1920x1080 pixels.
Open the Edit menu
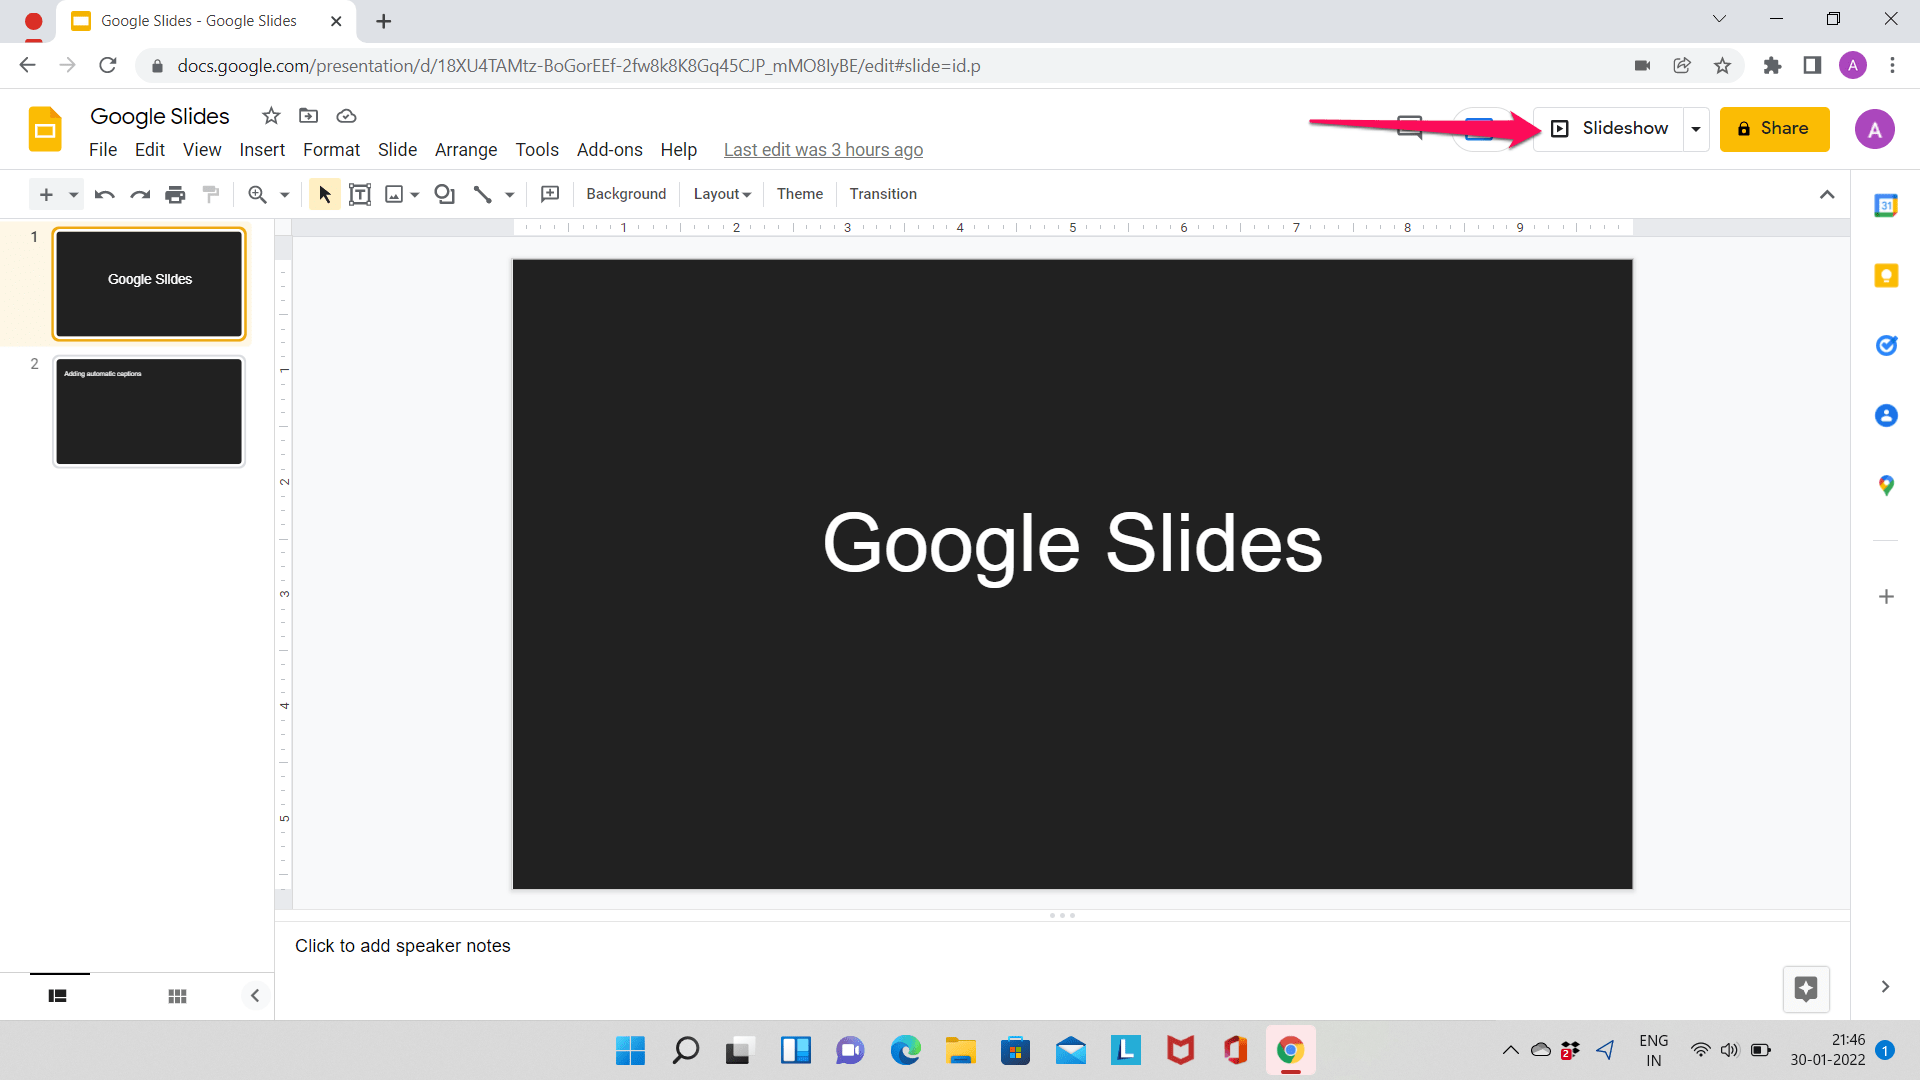[150, 150]
